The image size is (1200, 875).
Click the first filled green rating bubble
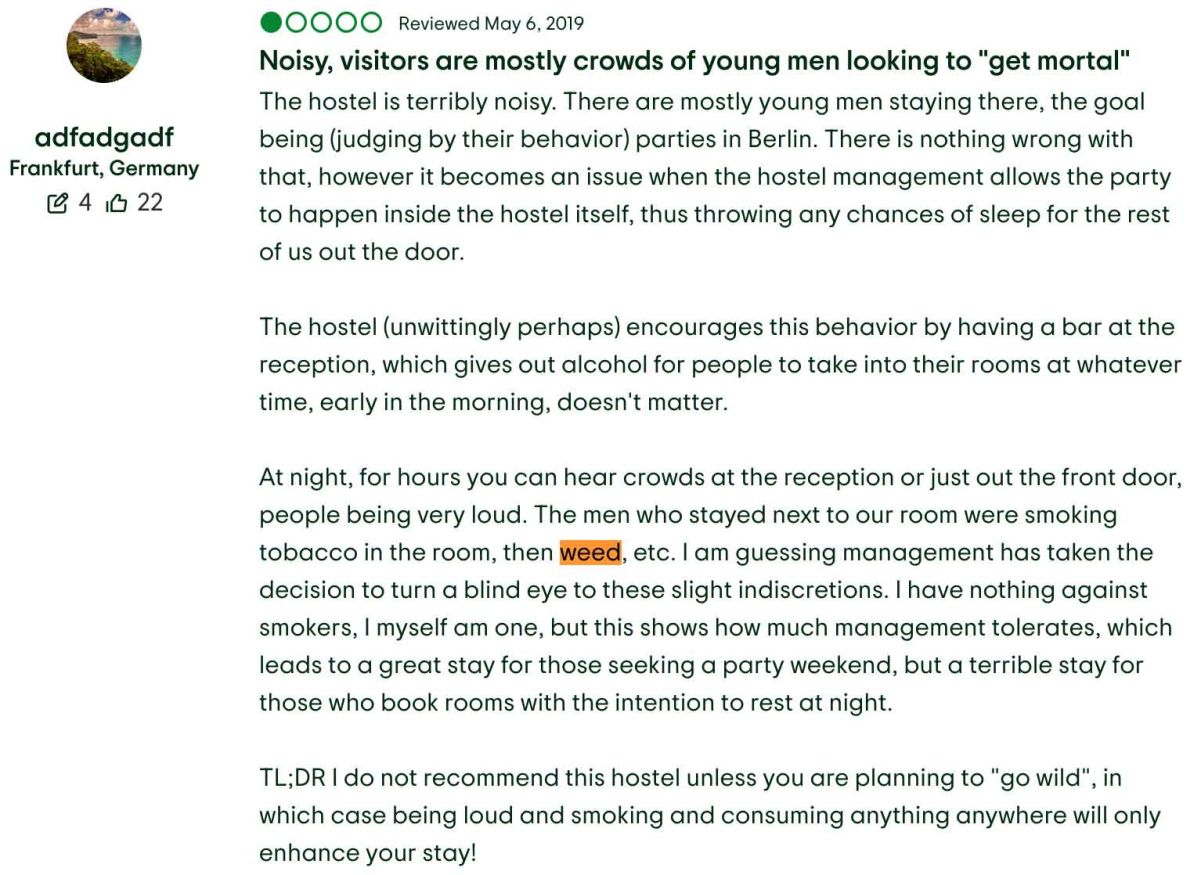pyautogui.click(x=270, y=23)
